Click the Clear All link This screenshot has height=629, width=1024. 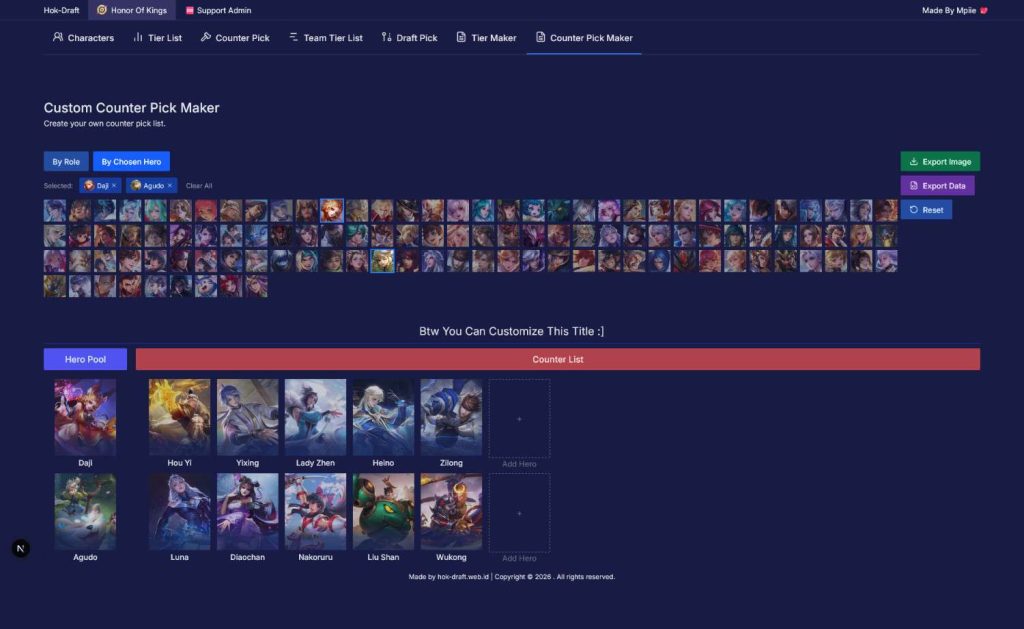tap(199, 186)
